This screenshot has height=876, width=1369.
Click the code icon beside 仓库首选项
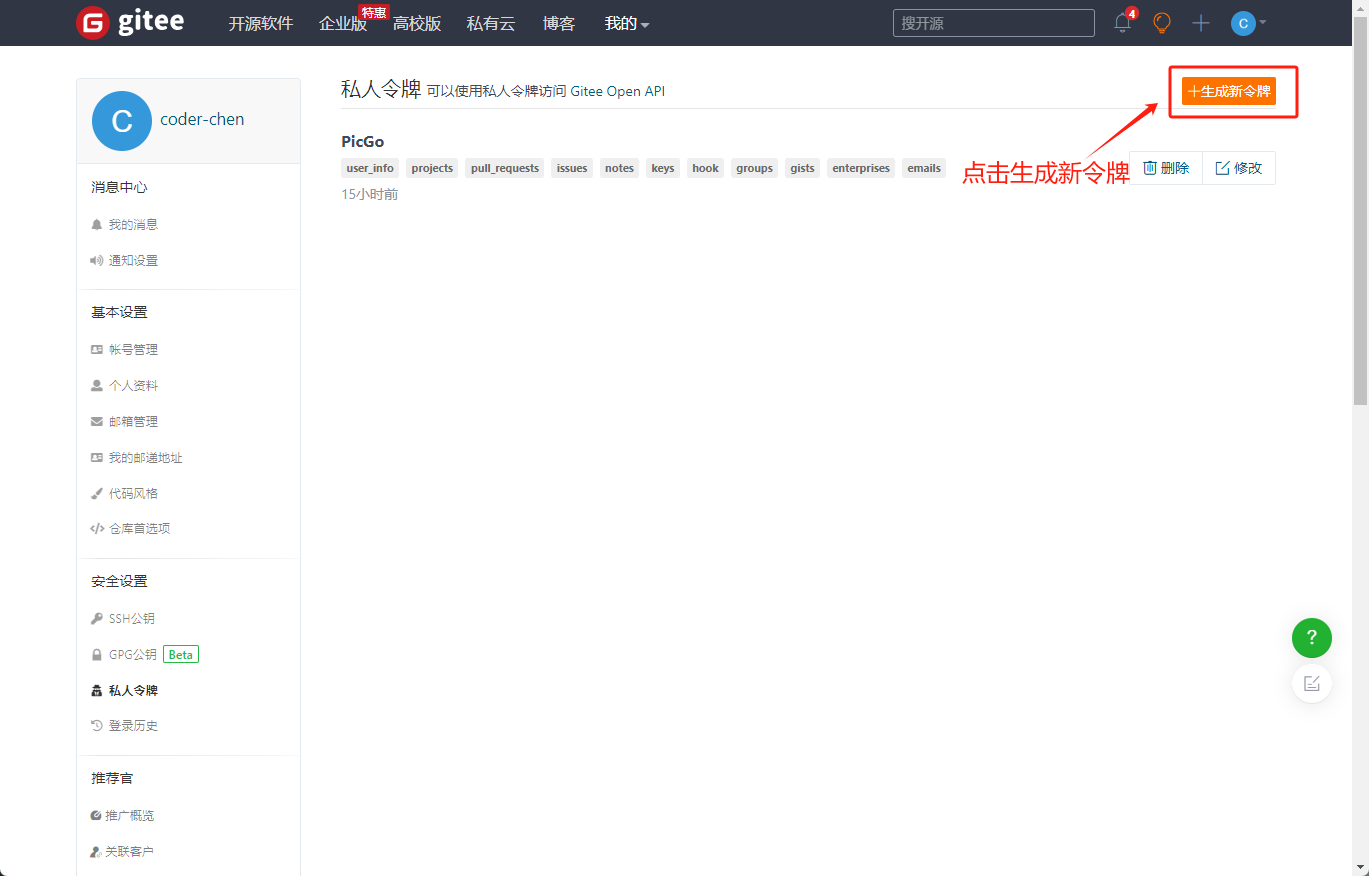[x=97, y=529]
